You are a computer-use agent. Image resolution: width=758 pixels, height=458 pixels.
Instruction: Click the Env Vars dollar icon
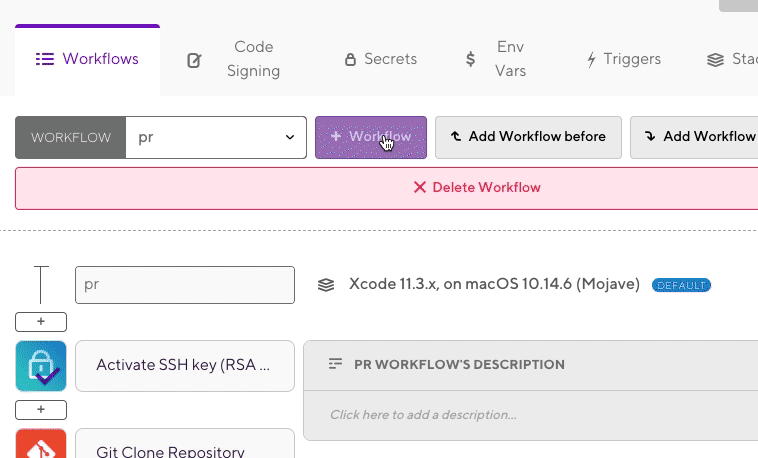coord(470,59)
